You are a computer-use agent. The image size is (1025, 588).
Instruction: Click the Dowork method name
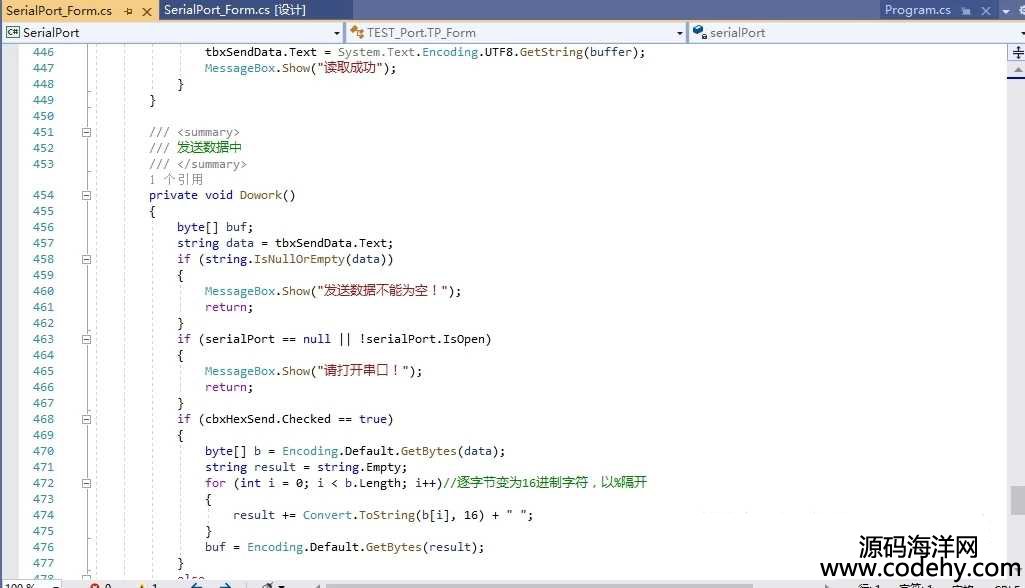pos(260,195)
